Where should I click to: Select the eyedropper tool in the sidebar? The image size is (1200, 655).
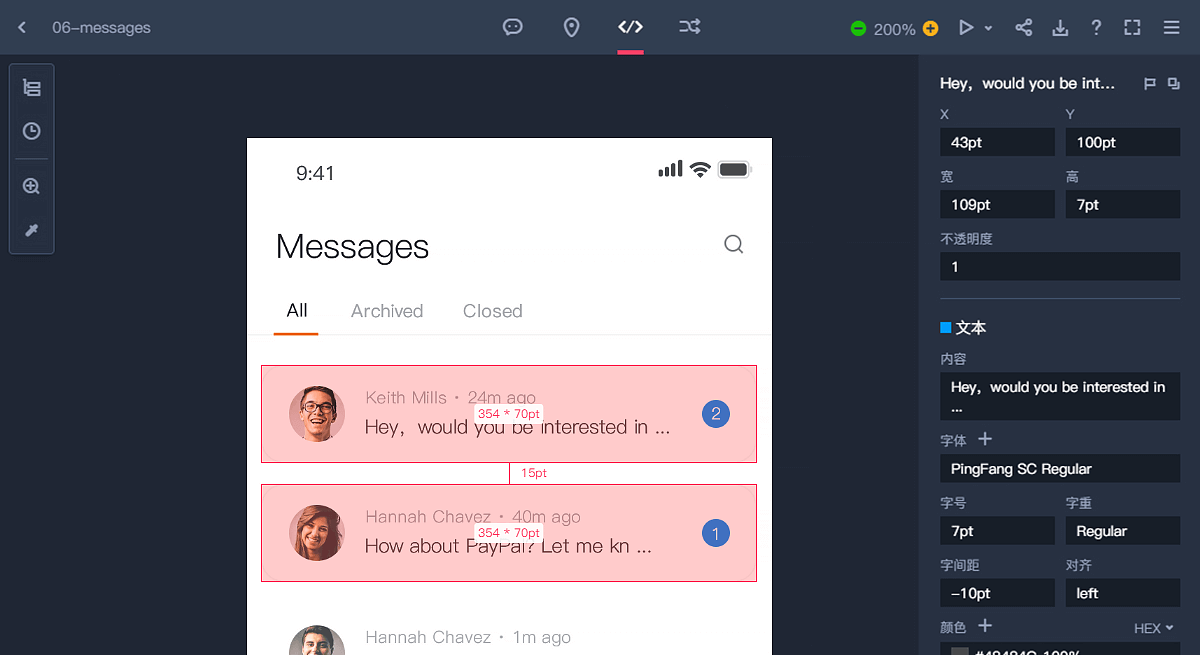pos(32,231)
